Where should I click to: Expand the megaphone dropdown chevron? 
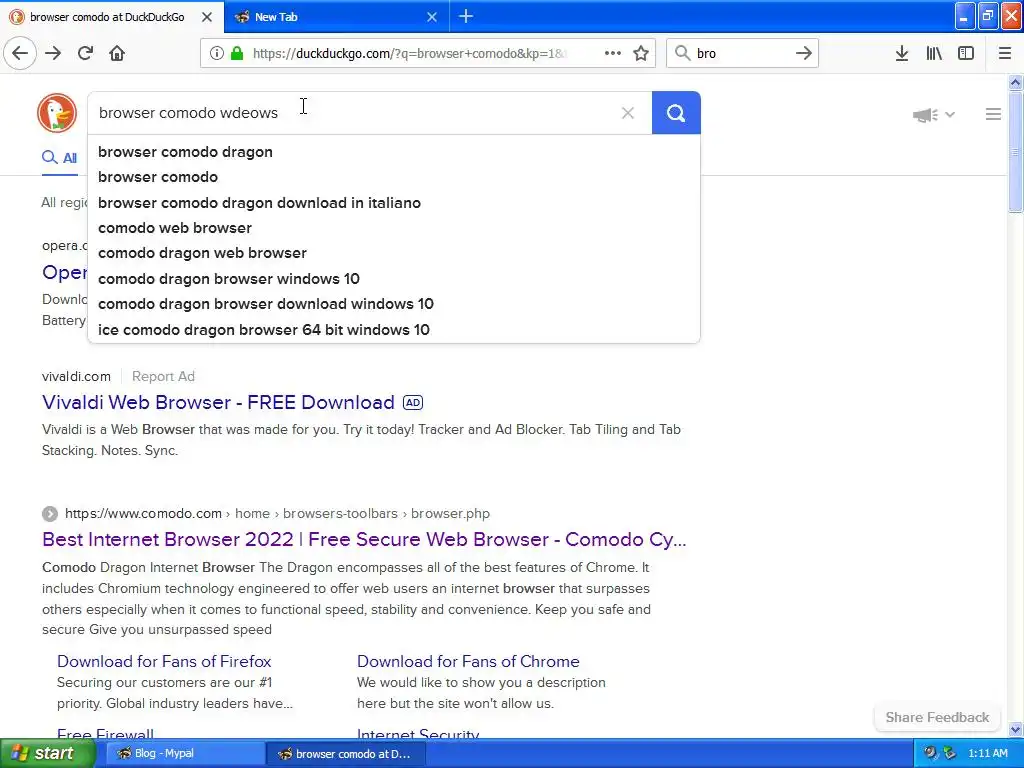point(950,115)
